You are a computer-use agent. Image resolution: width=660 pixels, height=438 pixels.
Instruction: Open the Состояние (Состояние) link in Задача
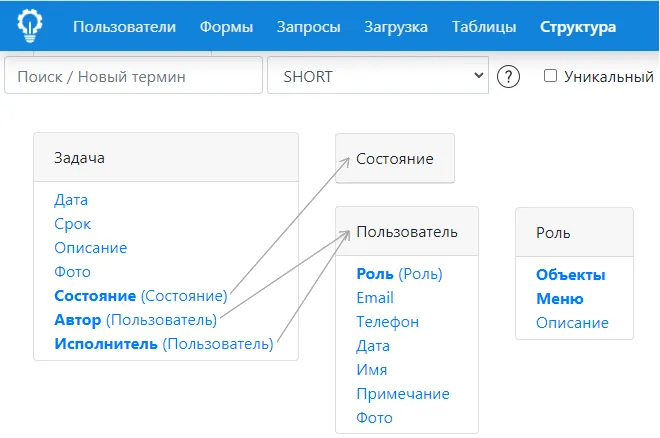tap(141, 296)
